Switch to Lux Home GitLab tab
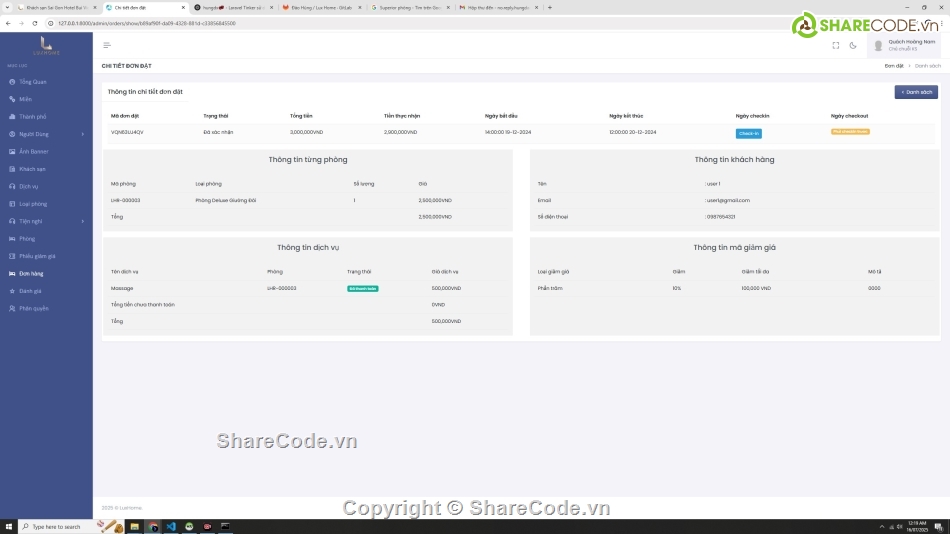The image size is (950, 534). 321,8
